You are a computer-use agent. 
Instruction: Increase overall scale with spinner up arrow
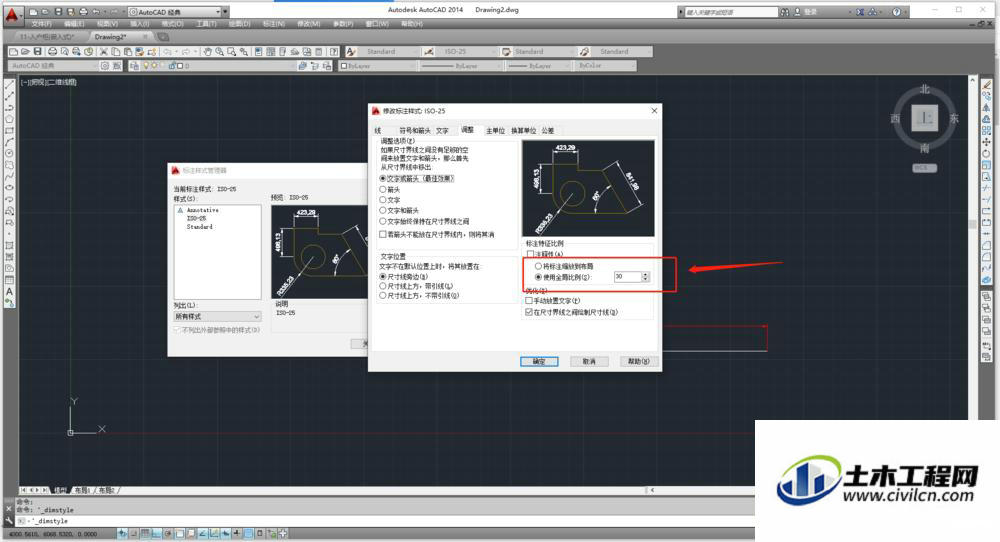[645, 274]
